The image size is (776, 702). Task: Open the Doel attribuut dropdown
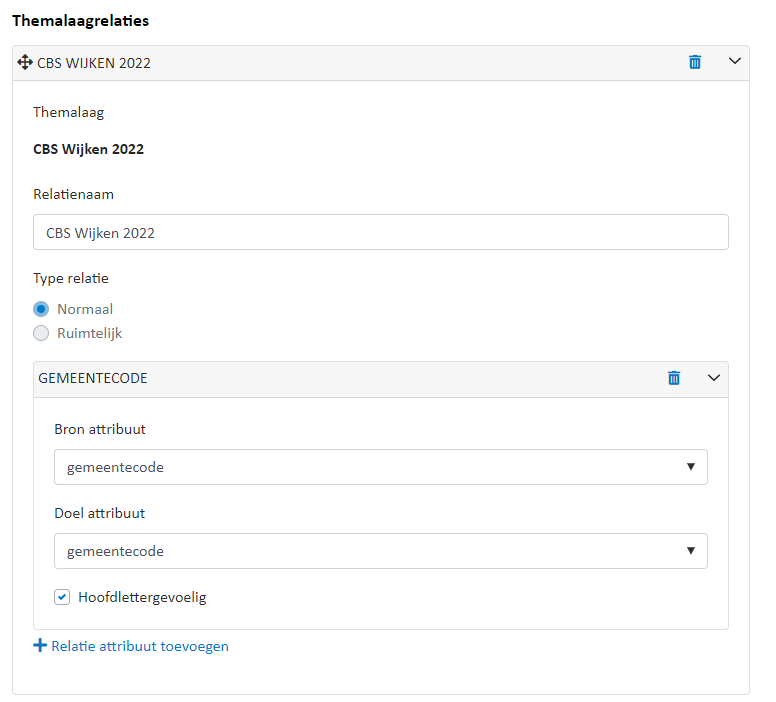tap(381, 551)
